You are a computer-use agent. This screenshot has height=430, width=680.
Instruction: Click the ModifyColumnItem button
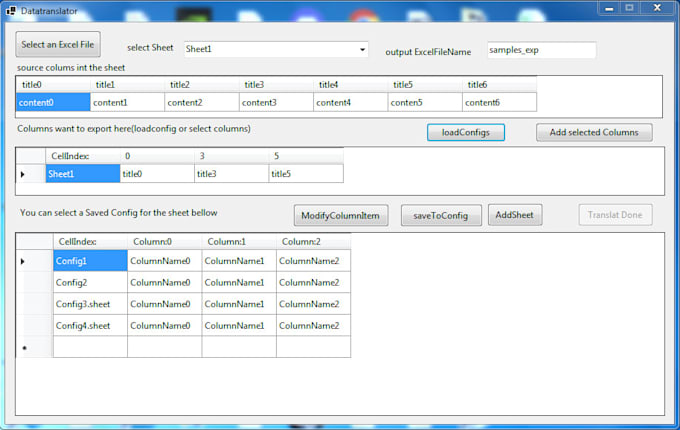click(x=341, y=215)
